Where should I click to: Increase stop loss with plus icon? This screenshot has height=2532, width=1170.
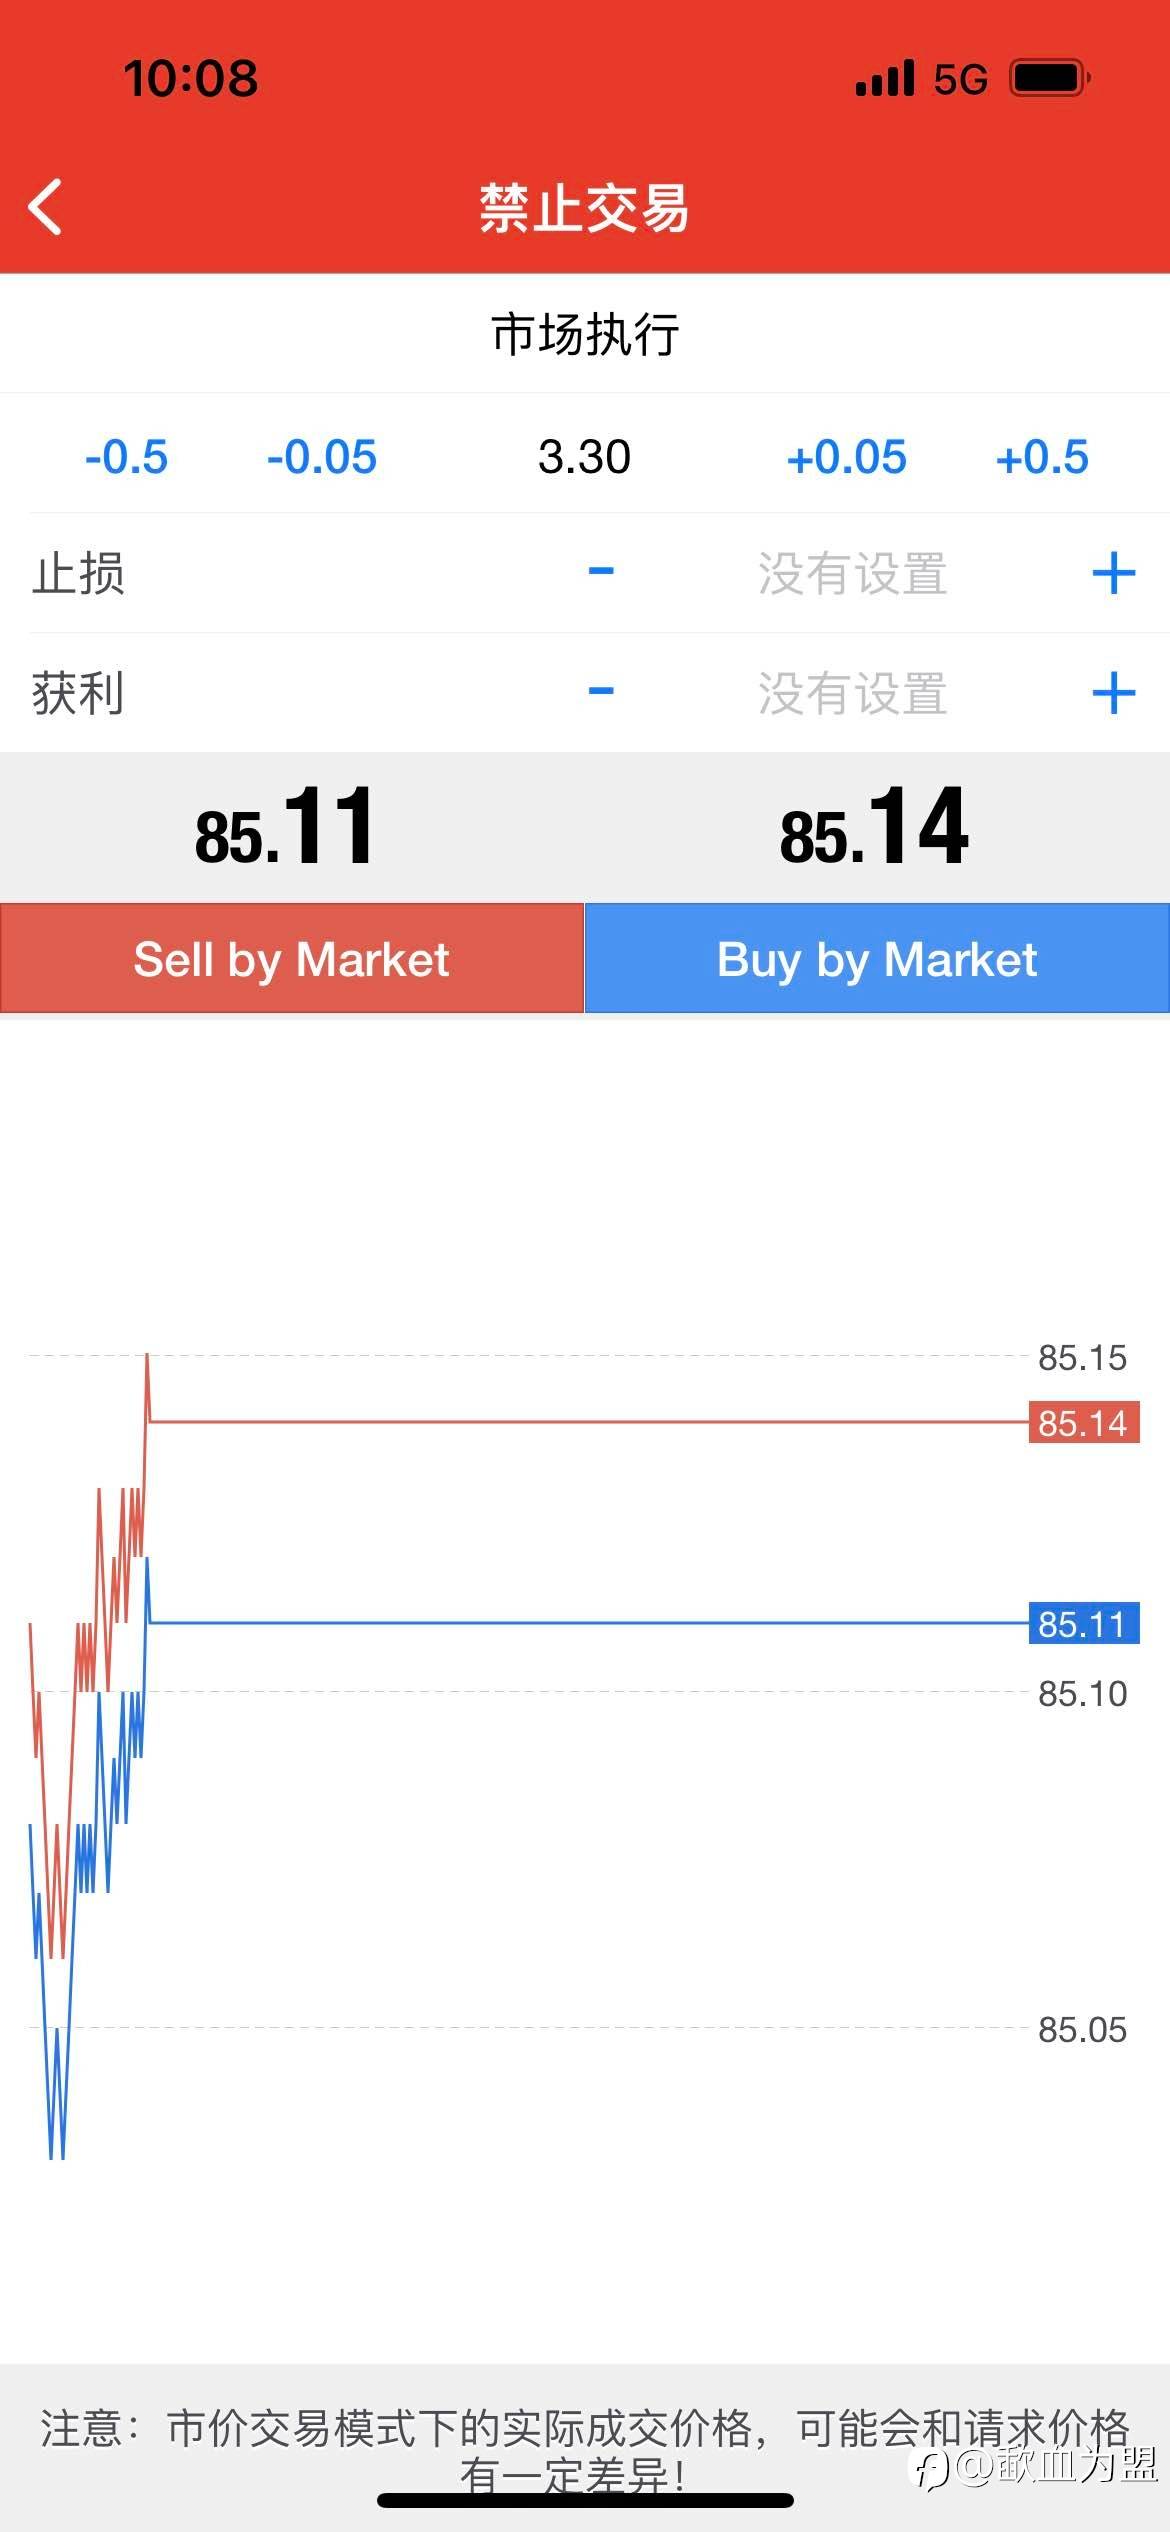click(x=1113, y=574)
